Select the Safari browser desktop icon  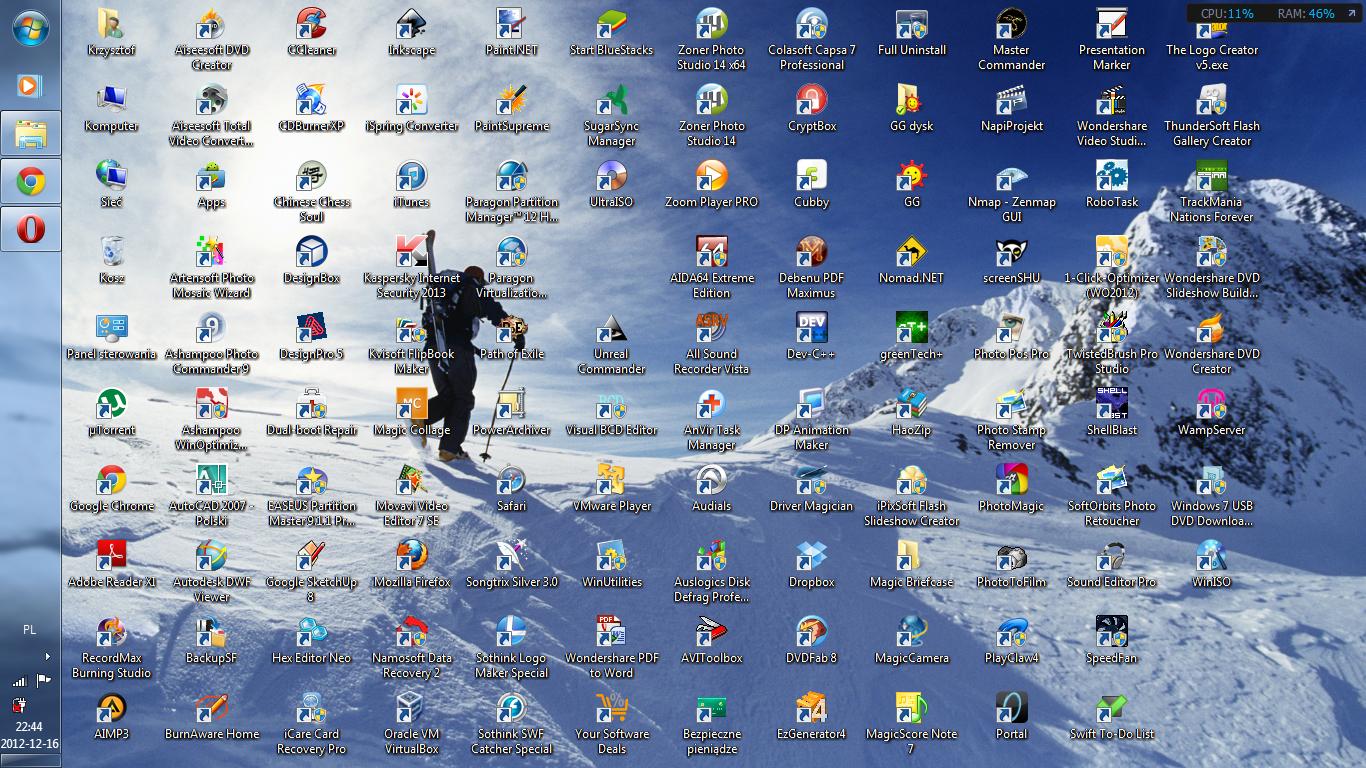point(511,482)
